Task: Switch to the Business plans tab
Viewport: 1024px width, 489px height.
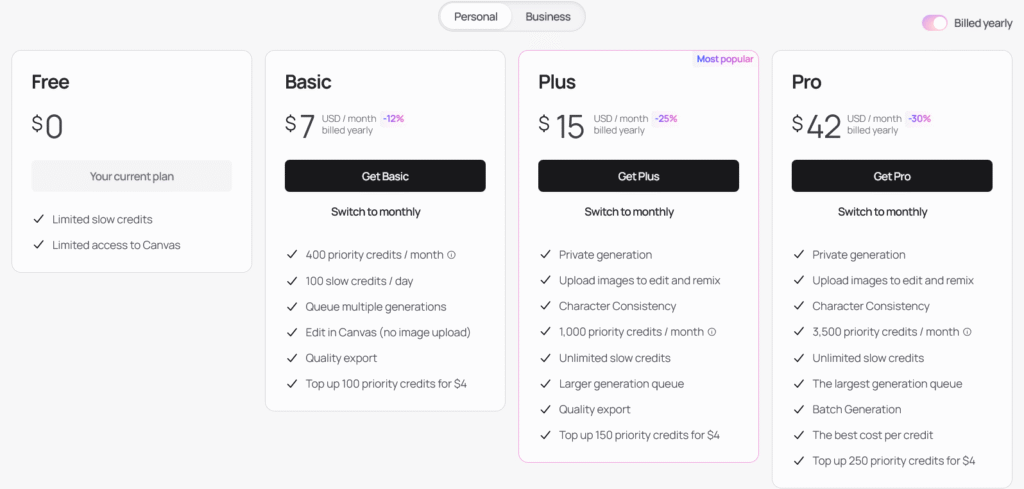Action: (548, 17)
